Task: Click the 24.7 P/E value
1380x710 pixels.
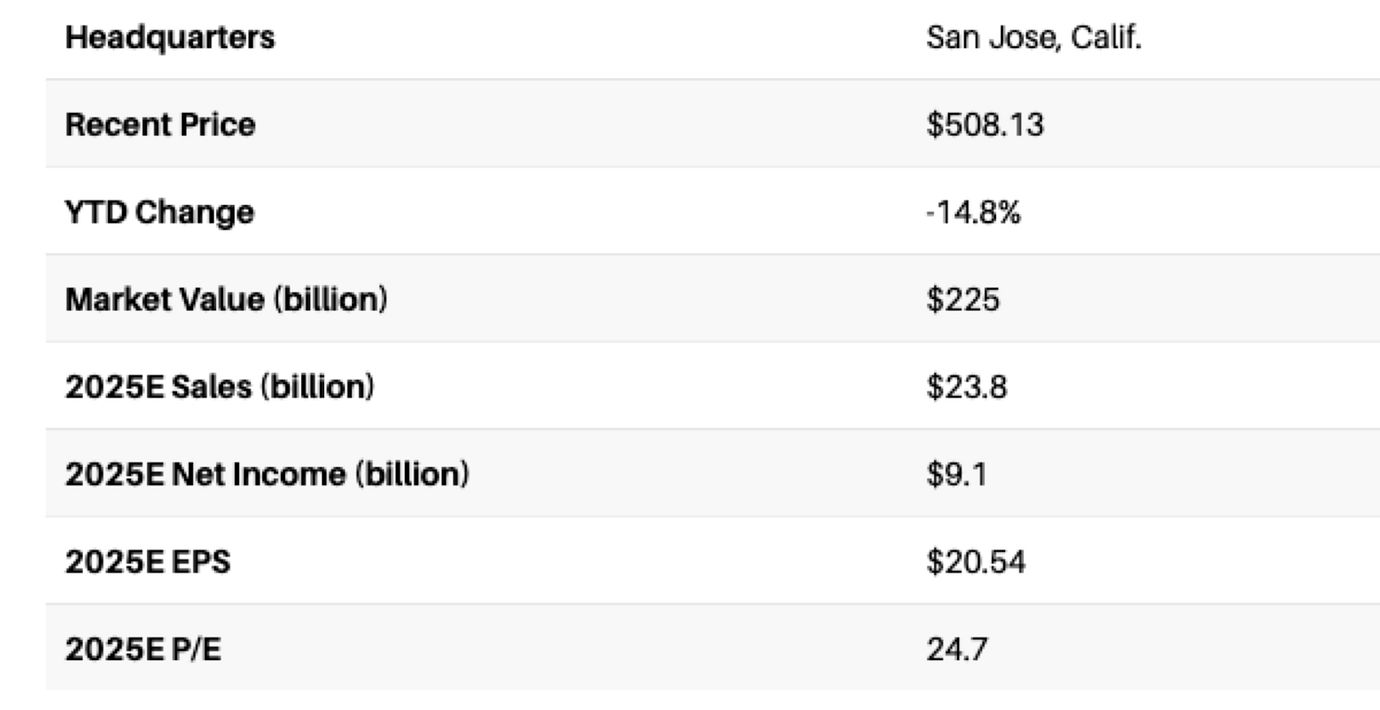Action: (957, 650)
